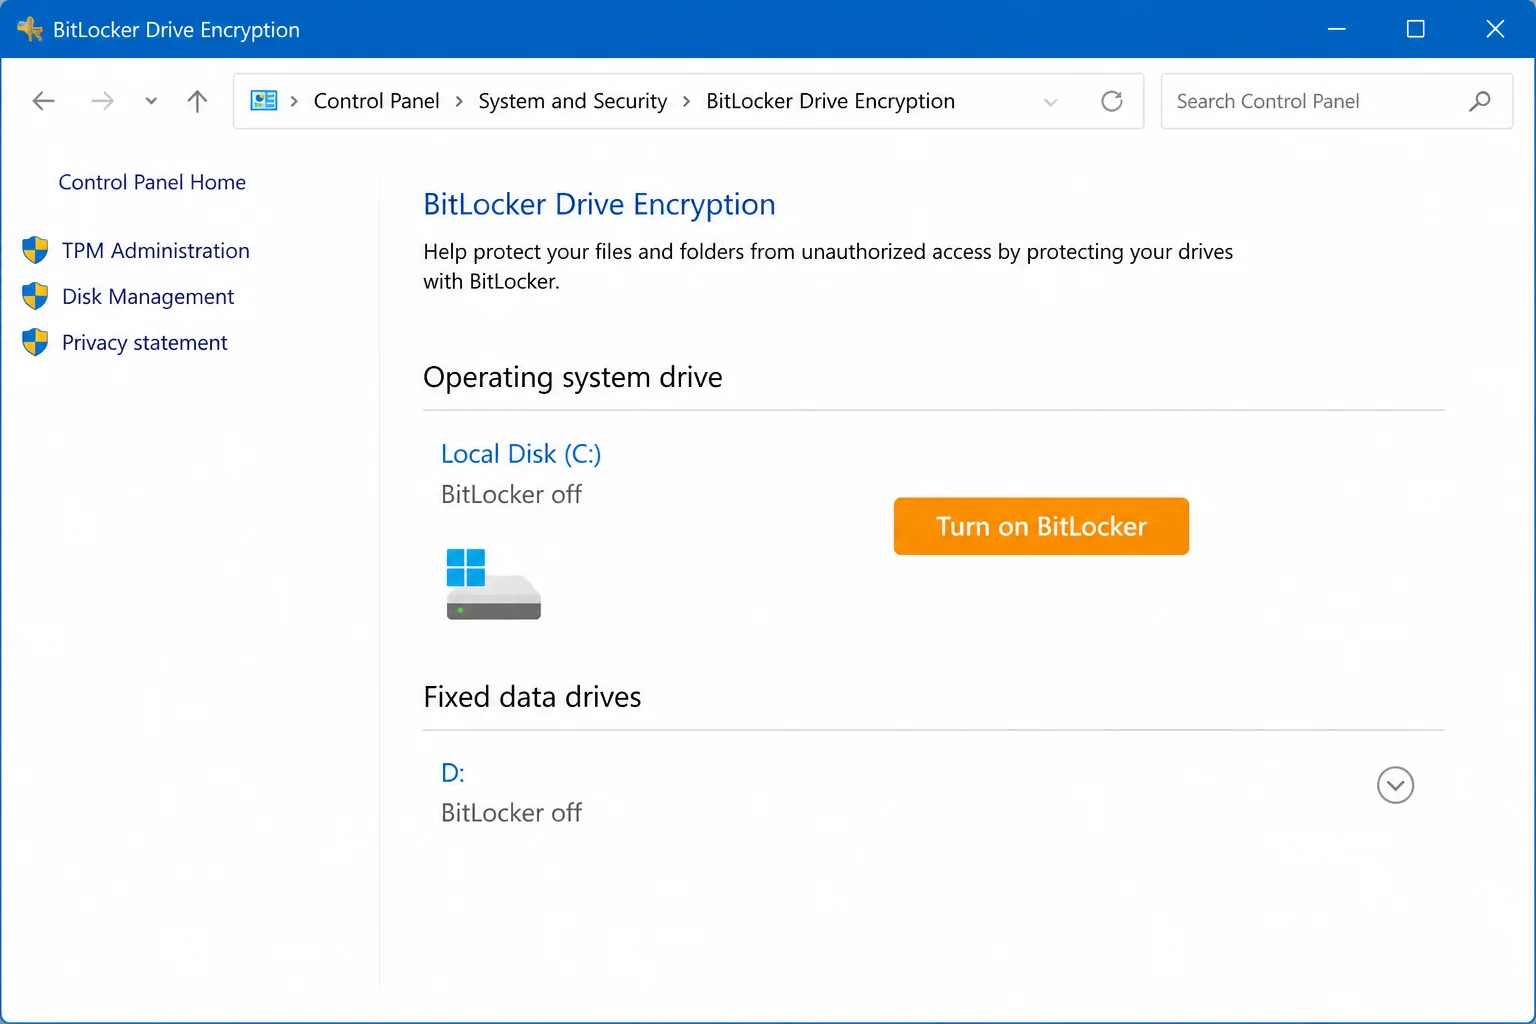Screen dimensions: 1536x1024
Task: Click the search magnifier icon
Action: 1480,101
